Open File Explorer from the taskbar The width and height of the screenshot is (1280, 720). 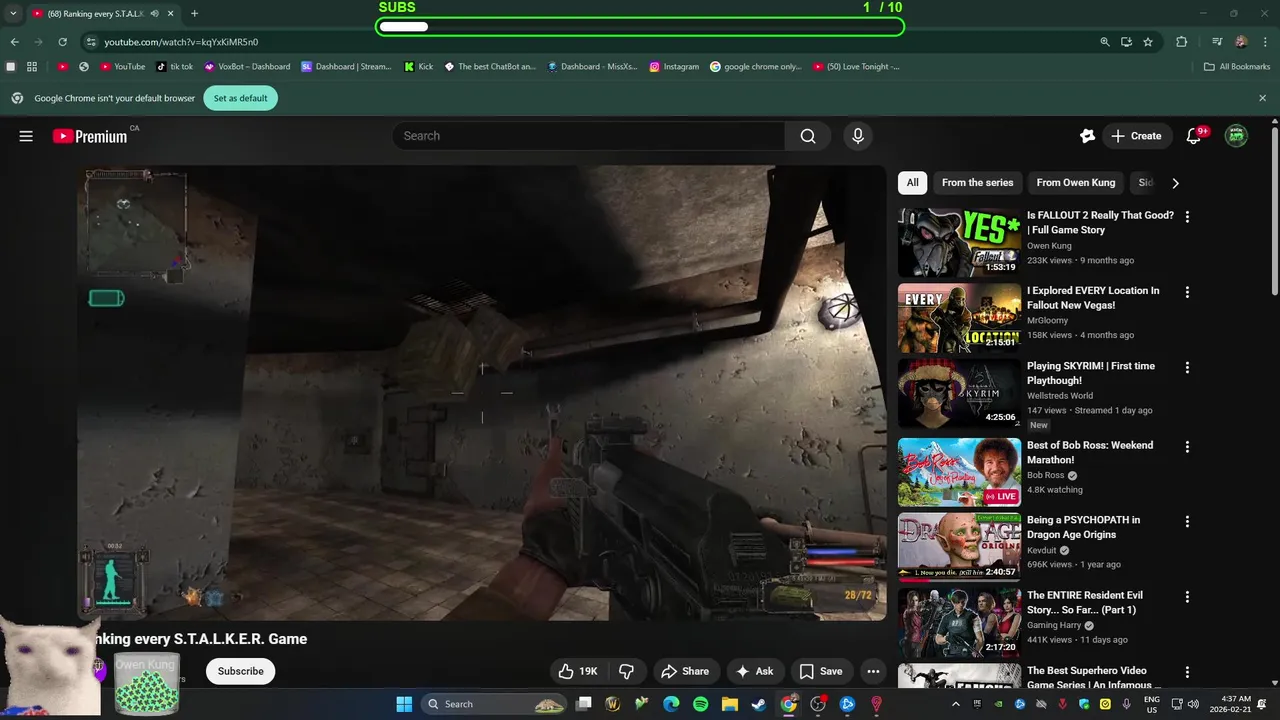pos(730,704)
